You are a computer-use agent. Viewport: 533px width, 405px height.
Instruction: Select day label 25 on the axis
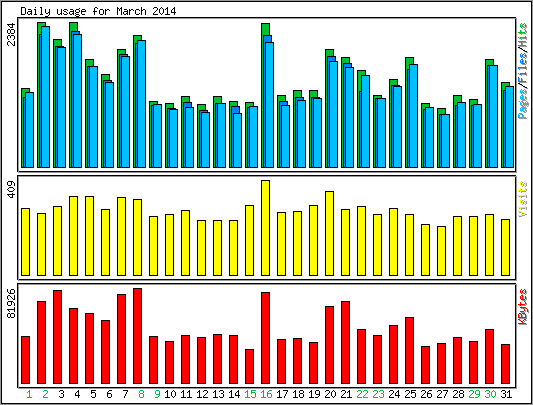tap(410, 394)
